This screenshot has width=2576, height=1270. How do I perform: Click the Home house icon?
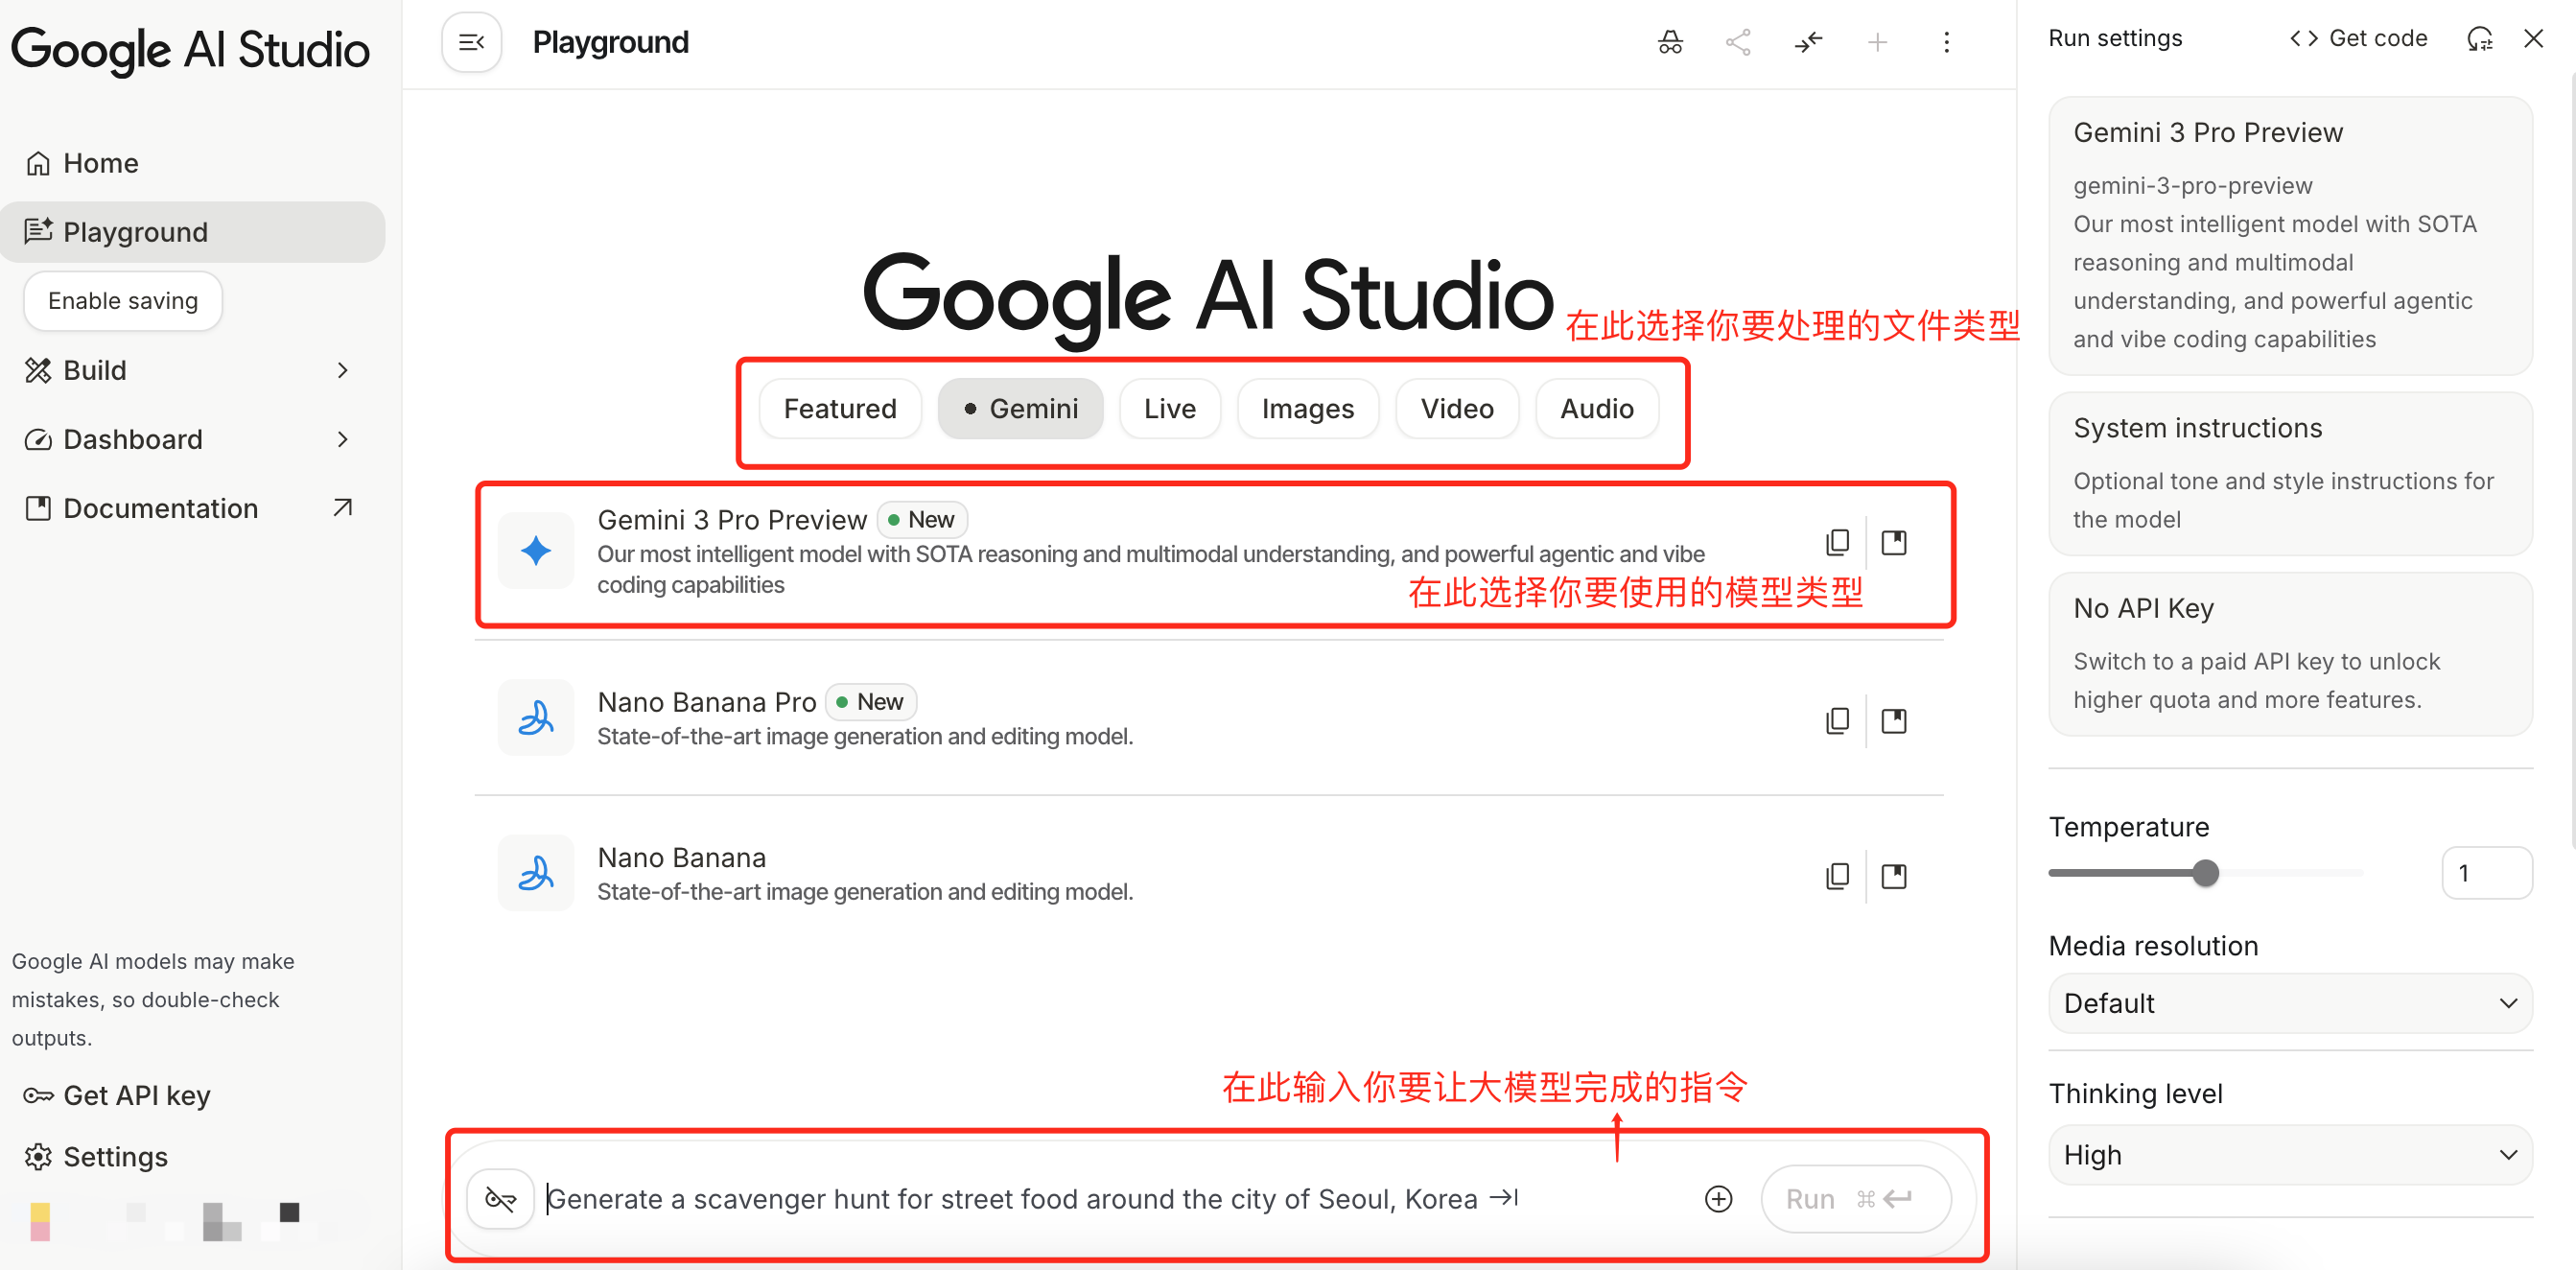[38, 163]
